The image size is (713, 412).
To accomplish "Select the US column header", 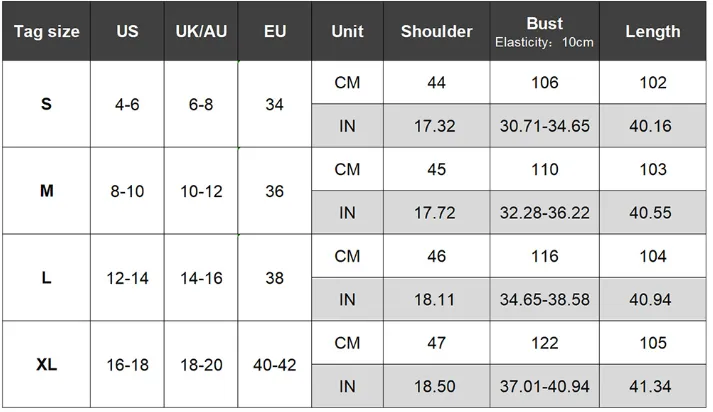I will pos(127,31).
